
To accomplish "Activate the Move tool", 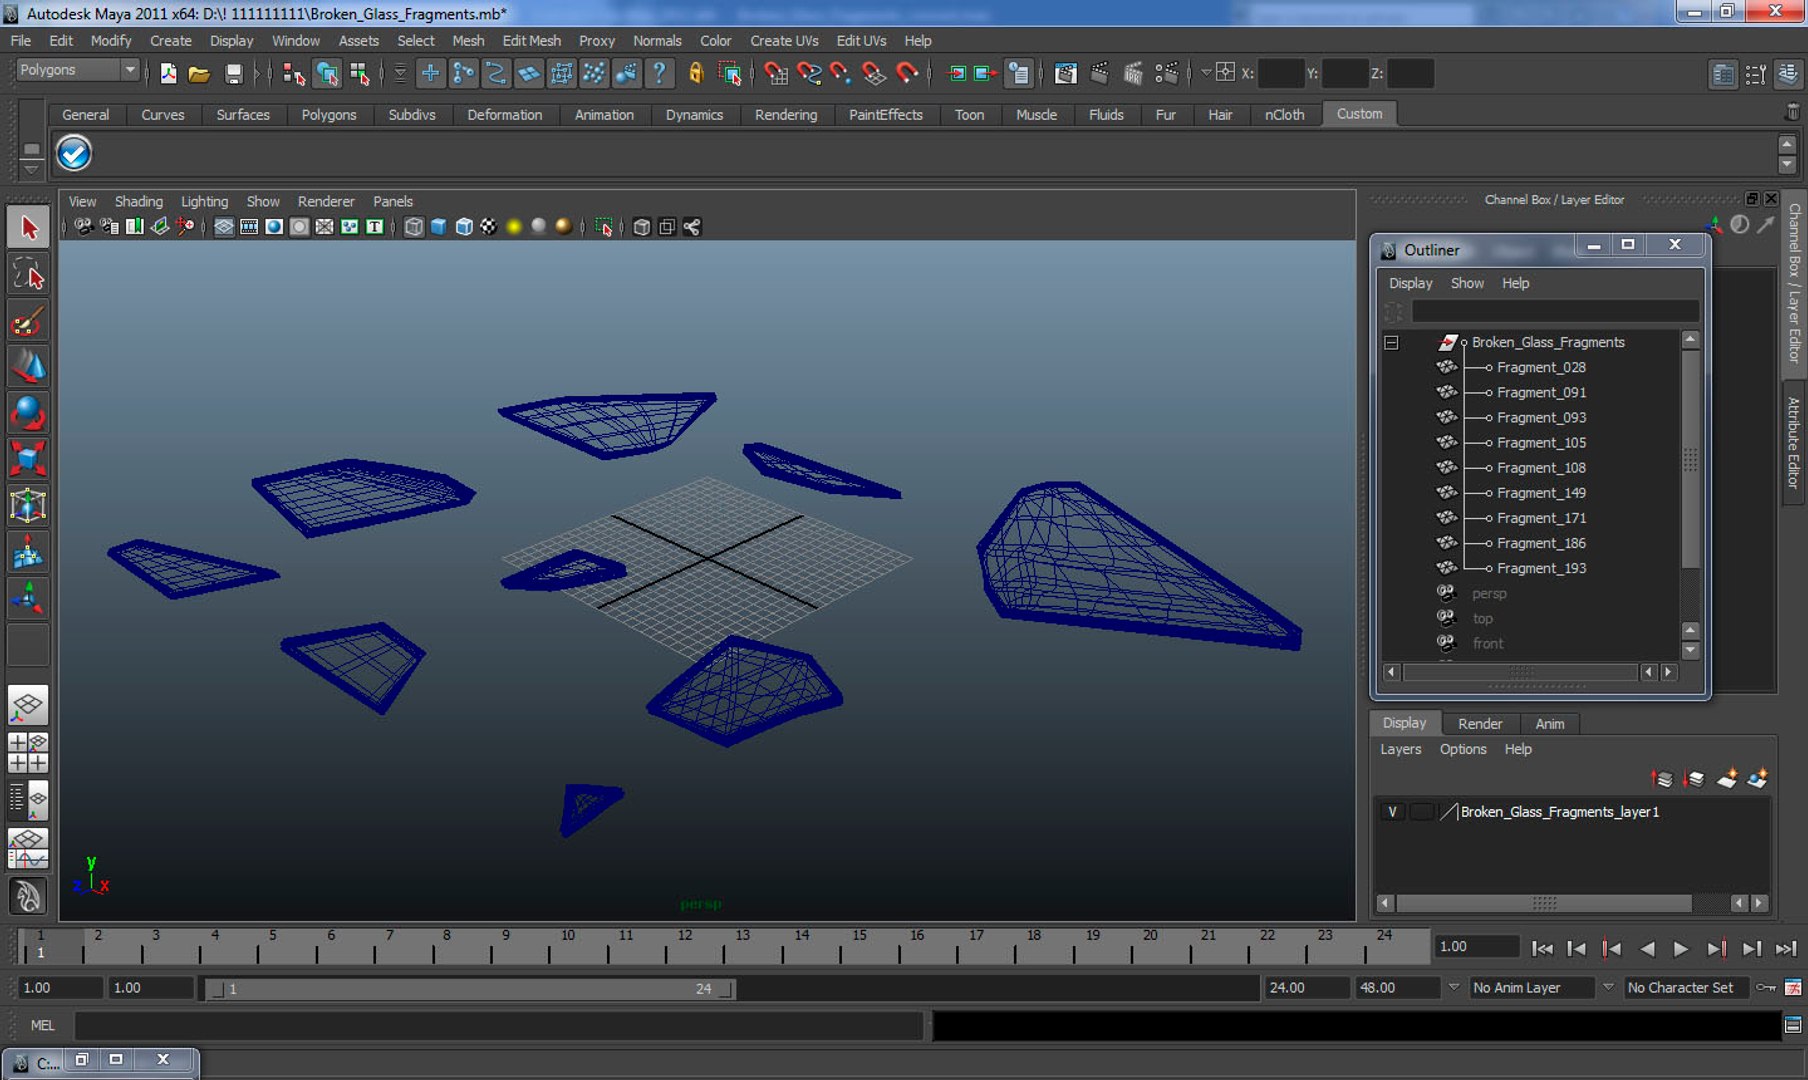I will tap(28, 367).
